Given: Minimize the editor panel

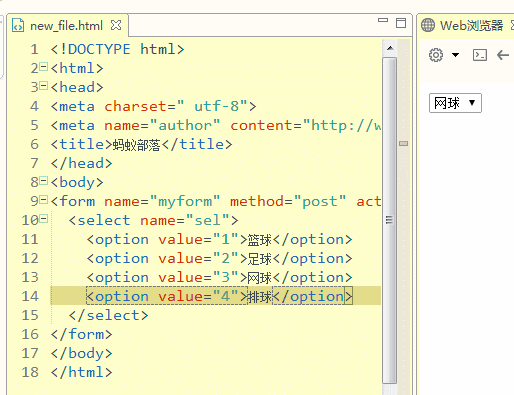Looking at the screenshot, I should (x=383, y=20).
